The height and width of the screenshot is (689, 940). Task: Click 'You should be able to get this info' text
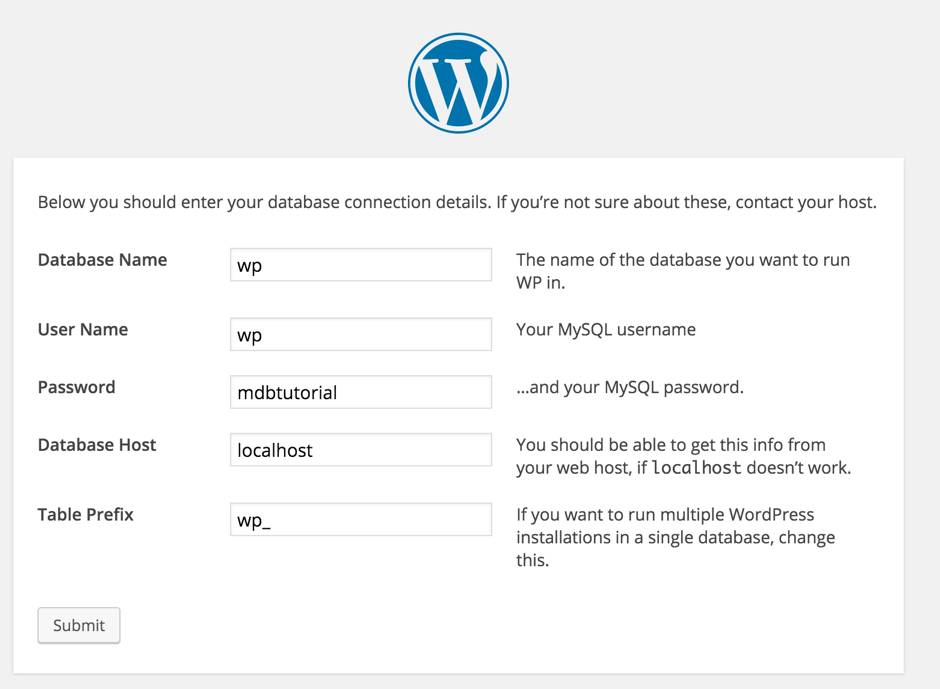pyautogui.click(x=670, y=445)
